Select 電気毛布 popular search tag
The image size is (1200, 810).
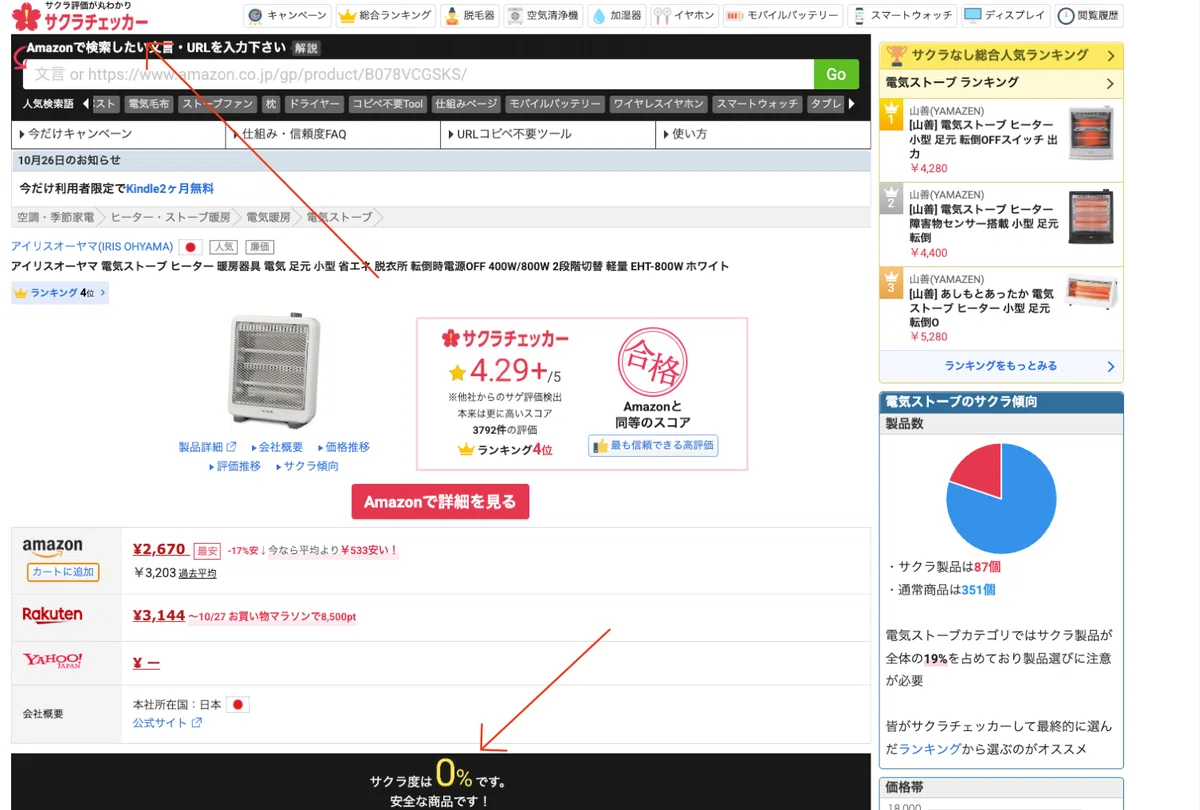[x=148, y=104]
